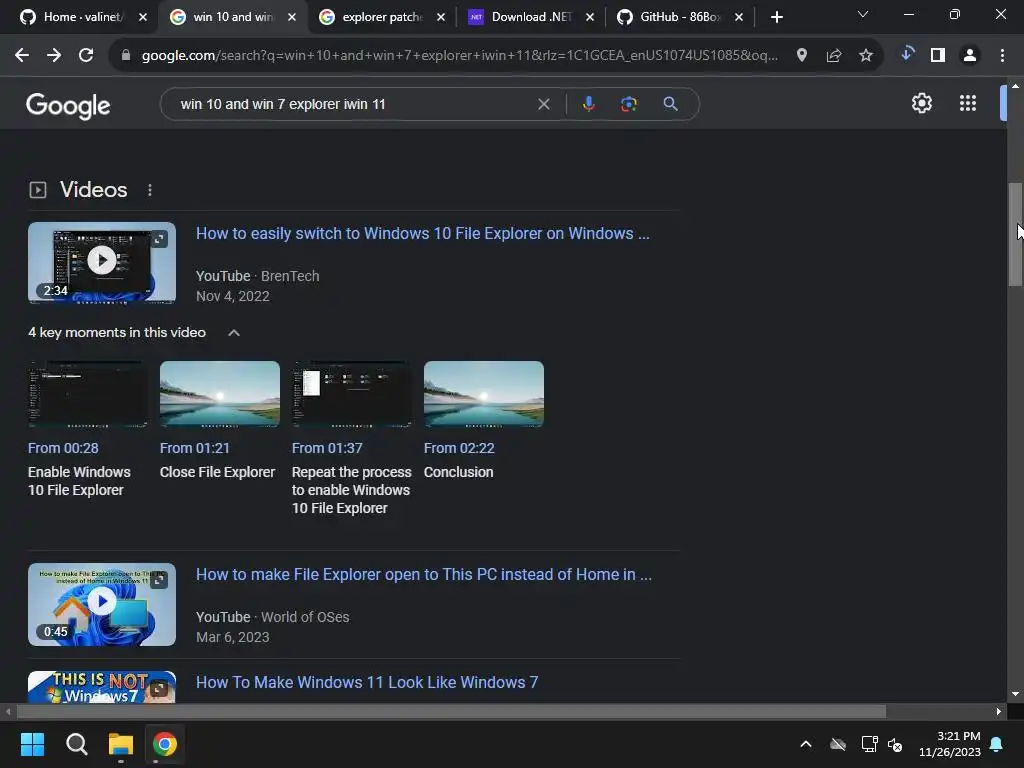Jump to 'From 01:21' key moment
This screenshot has width=1024, height=768.
coord(195,449)
